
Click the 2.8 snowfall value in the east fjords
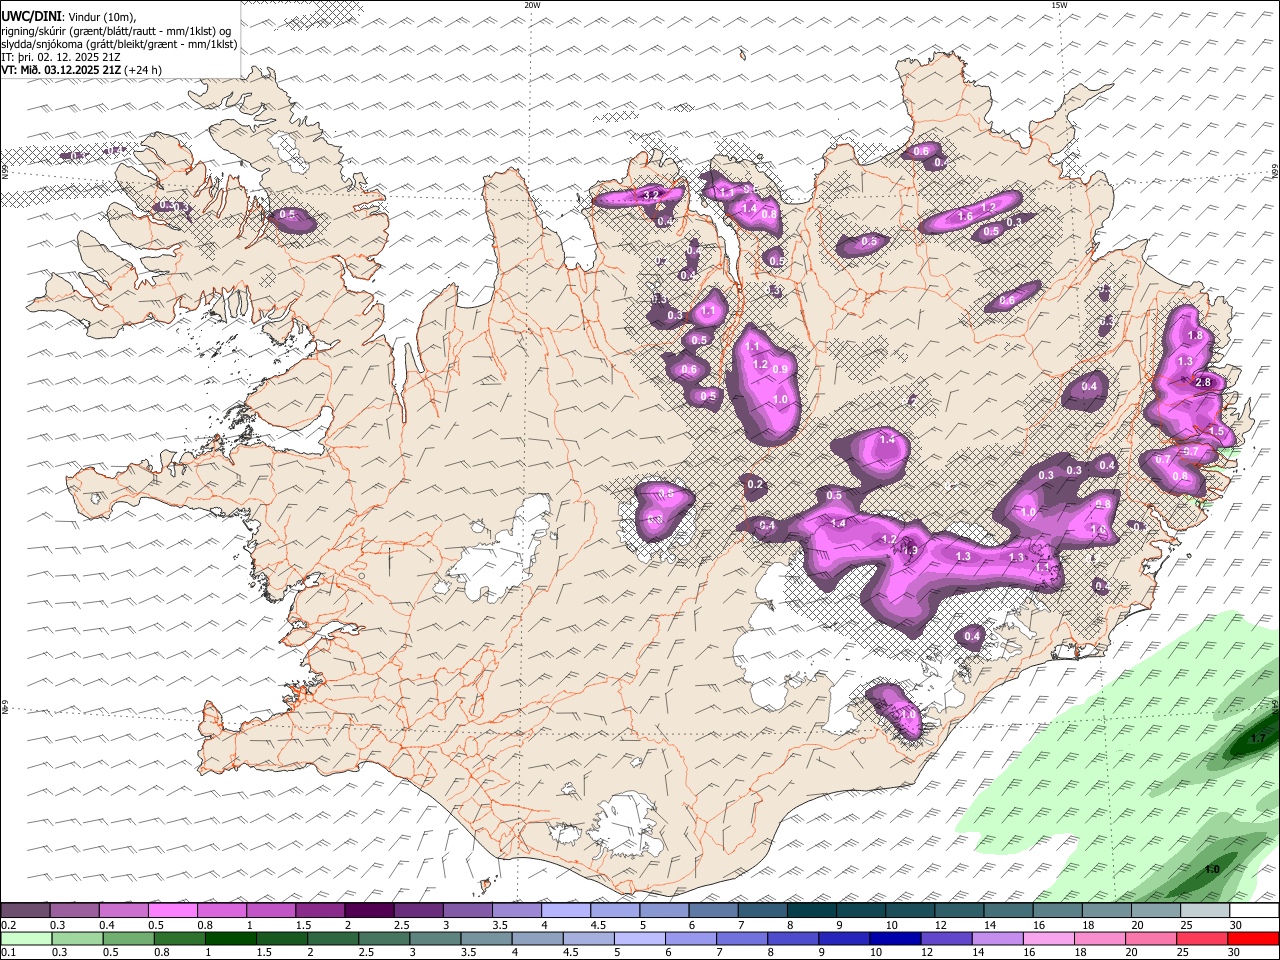tap(1203, 382)
